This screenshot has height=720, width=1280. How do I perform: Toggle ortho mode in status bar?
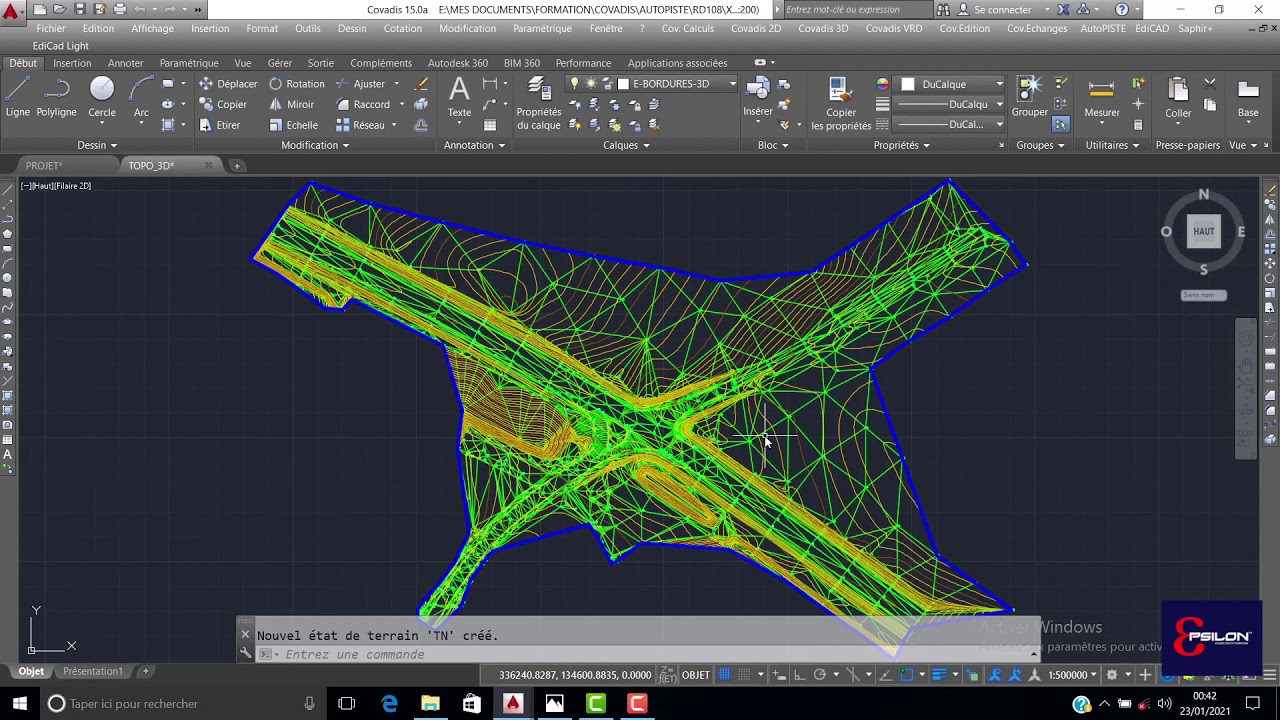pyautogui.click(x=800, y=675)
